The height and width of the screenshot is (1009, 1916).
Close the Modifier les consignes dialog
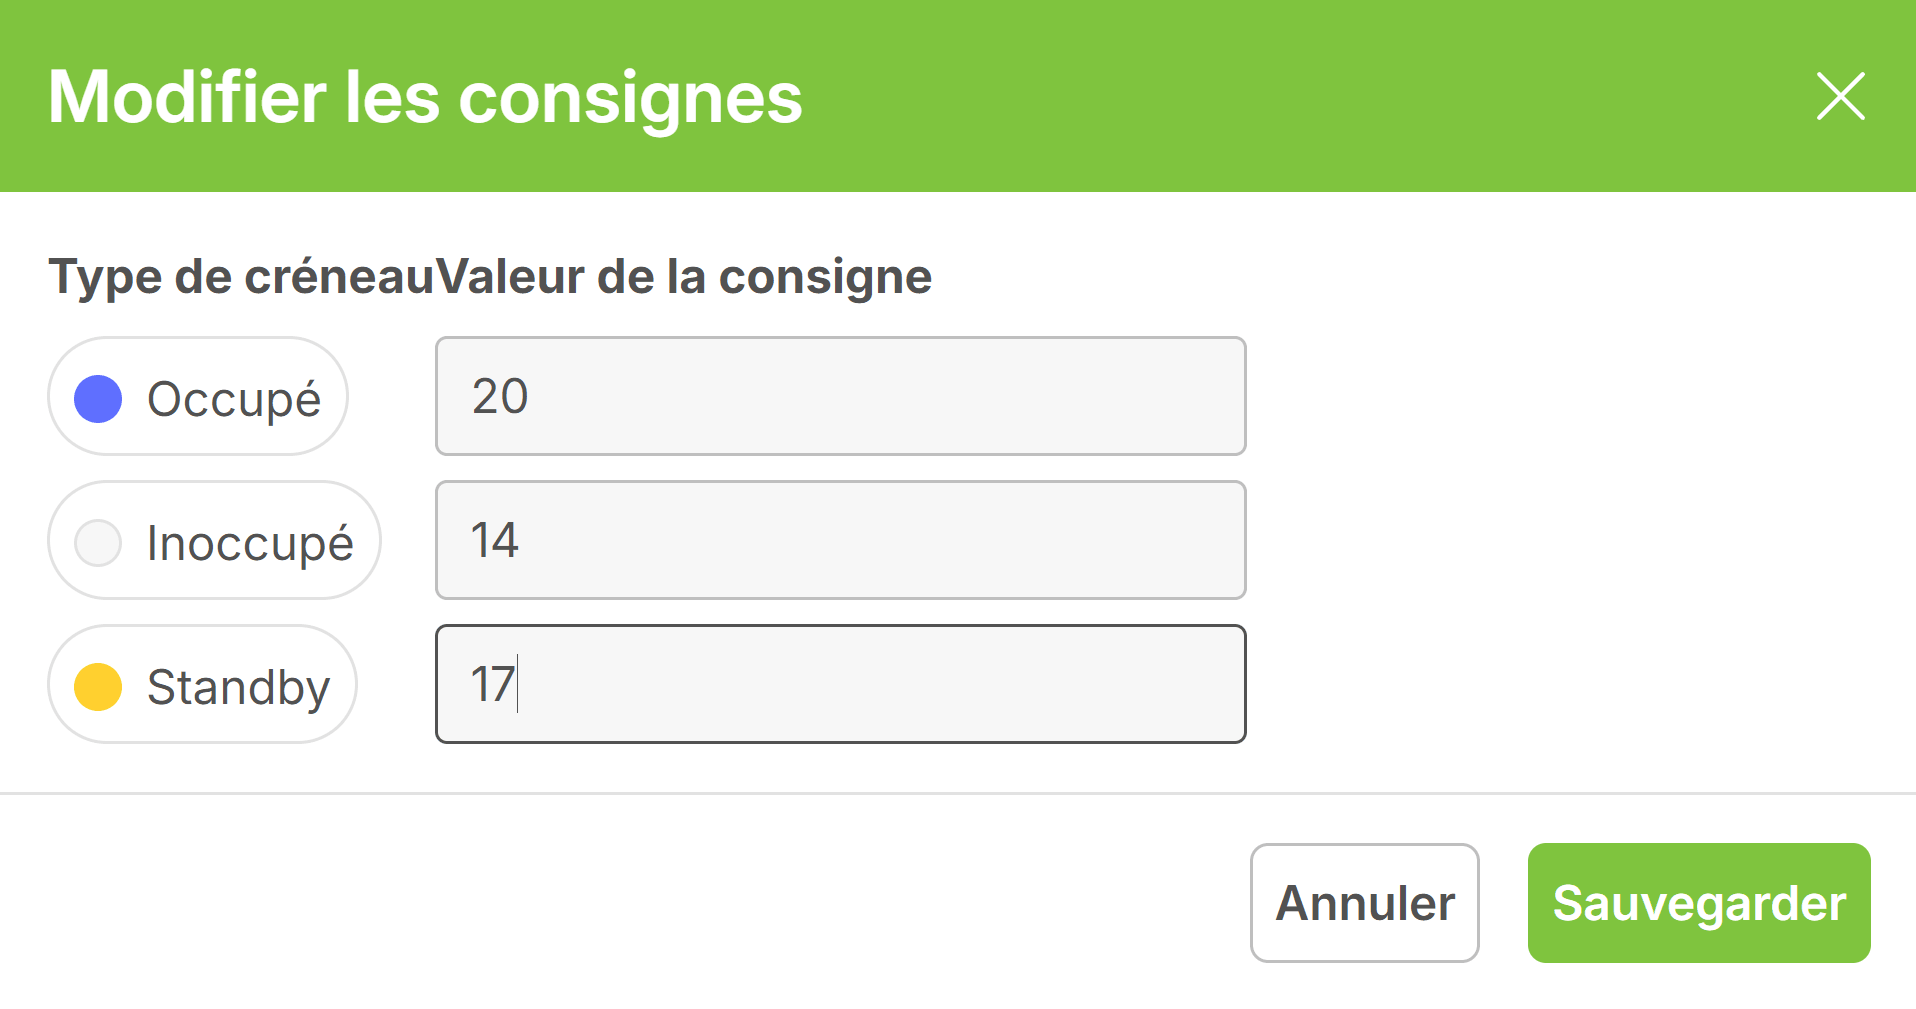(x=1840, y=97)
